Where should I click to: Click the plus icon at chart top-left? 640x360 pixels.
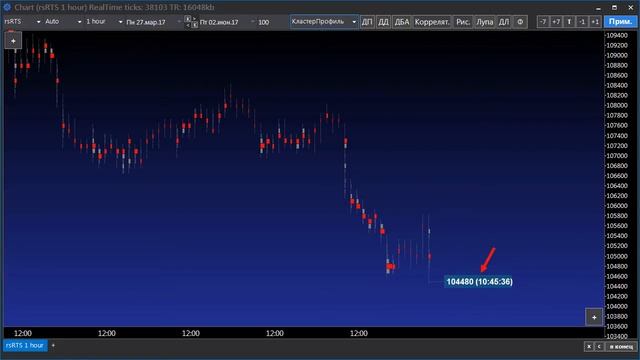[13, 41]
